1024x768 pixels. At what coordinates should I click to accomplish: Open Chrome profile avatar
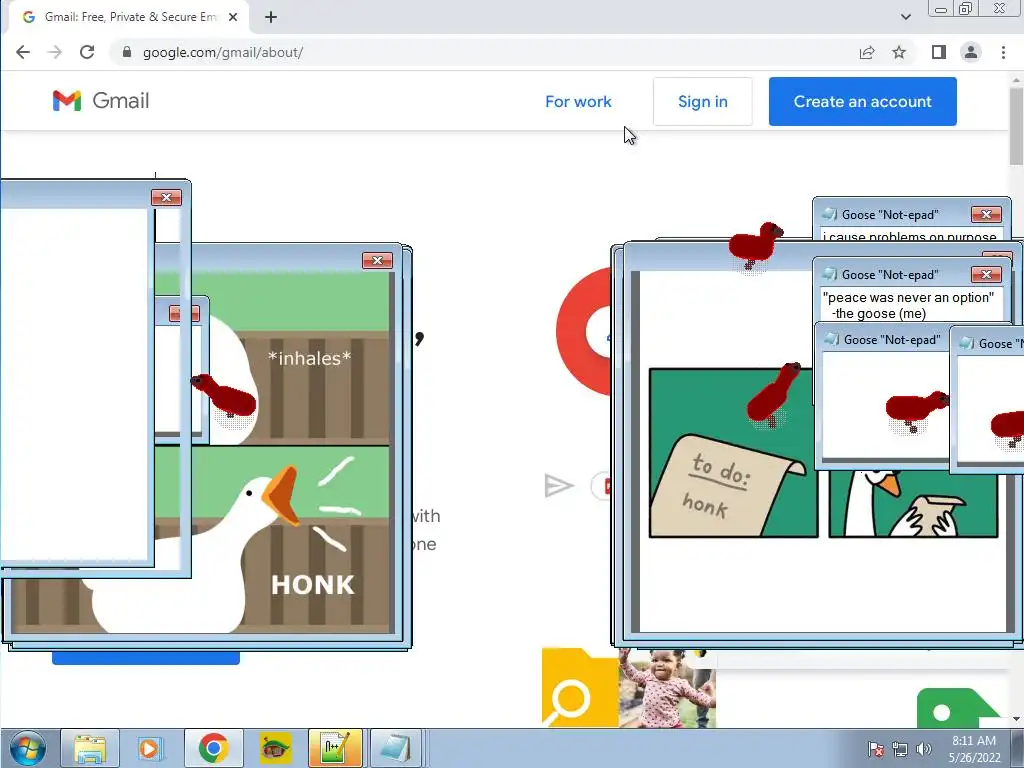click(971, 52)
